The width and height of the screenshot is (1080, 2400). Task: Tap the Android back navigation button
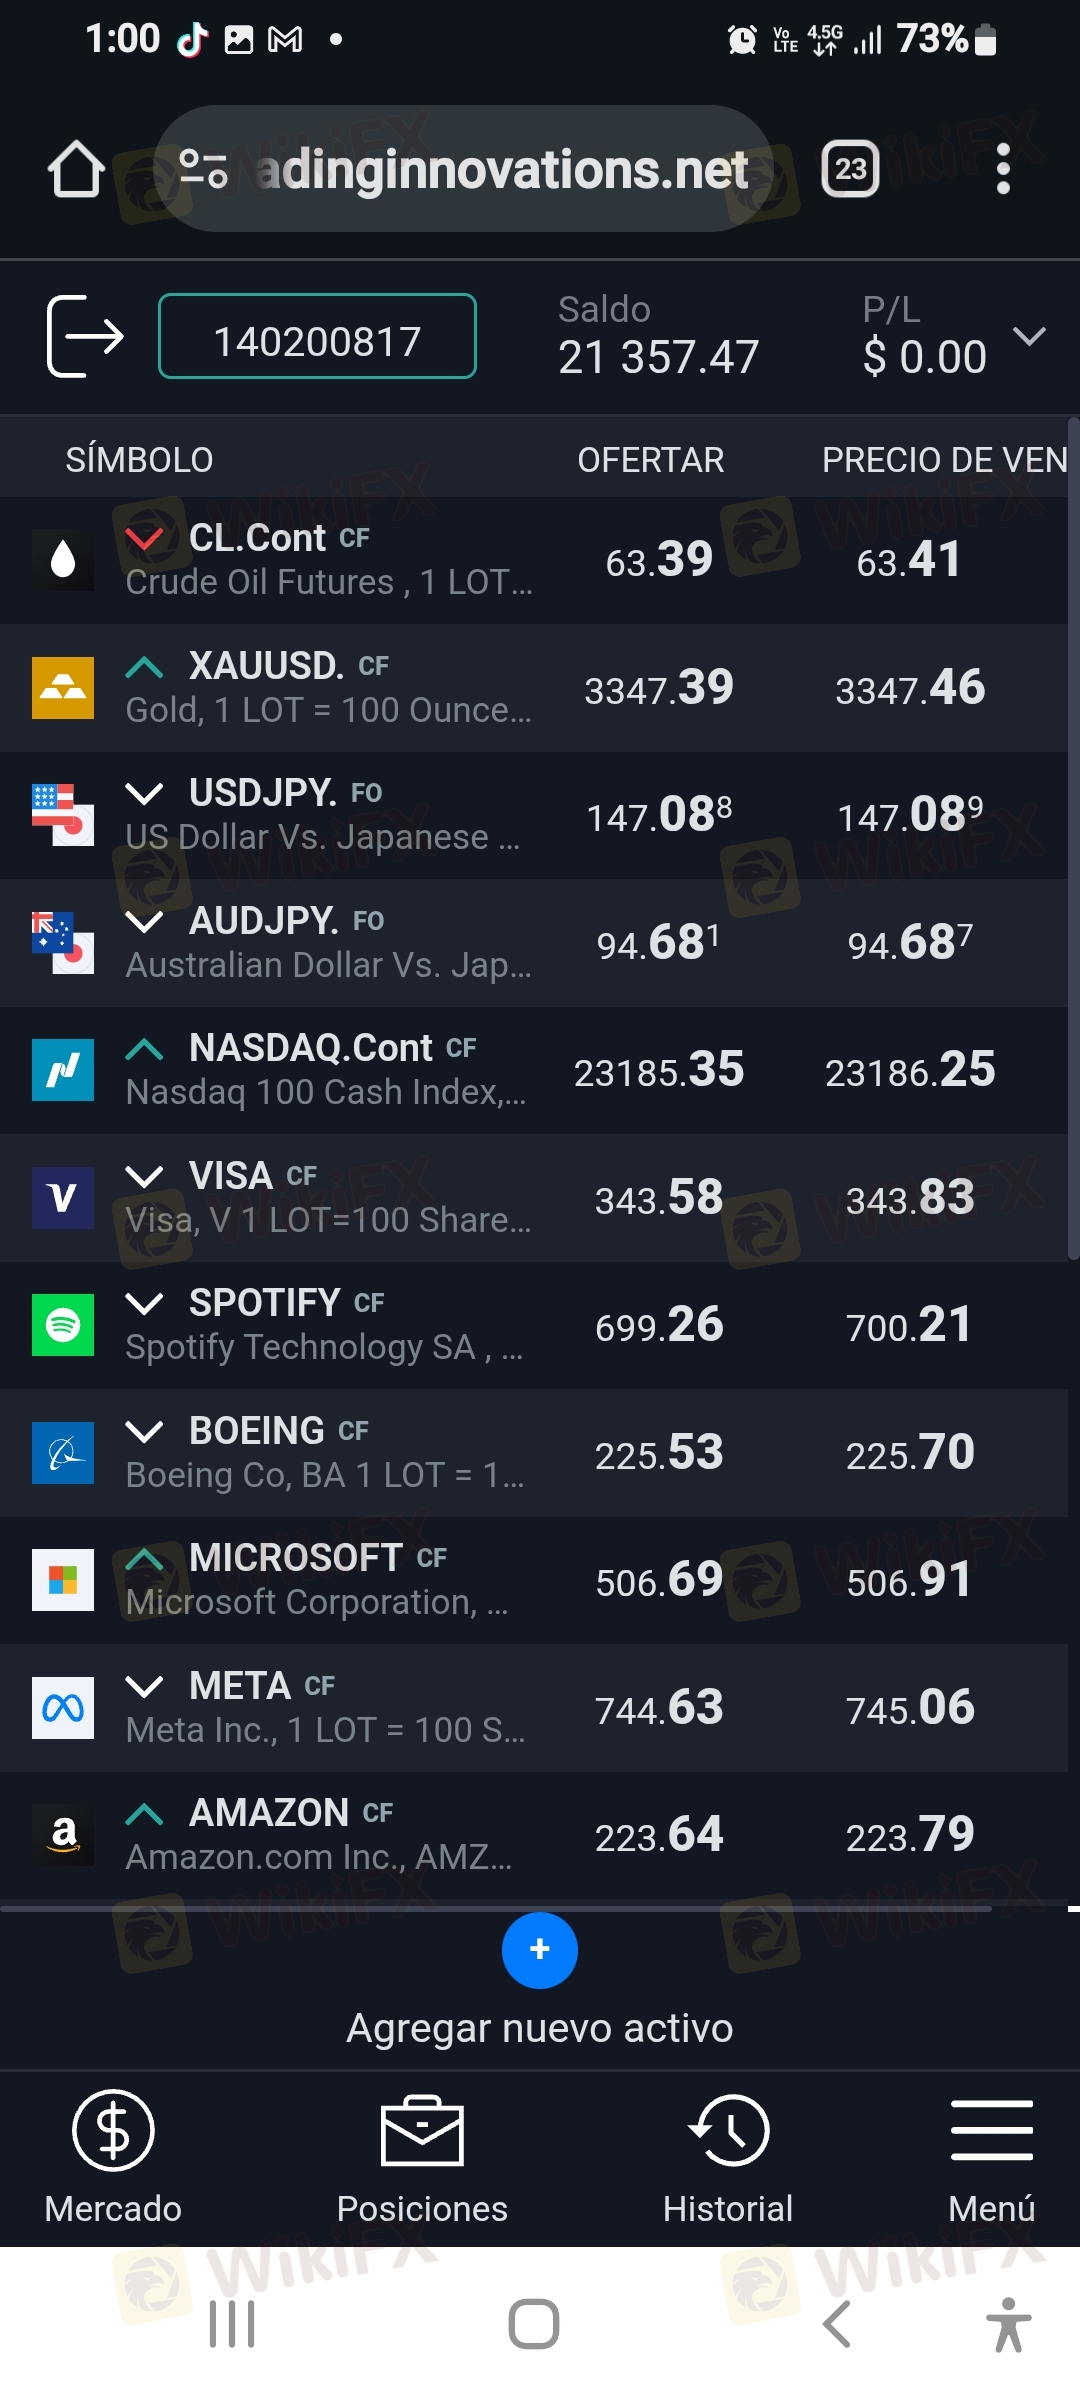point(837,2323)
